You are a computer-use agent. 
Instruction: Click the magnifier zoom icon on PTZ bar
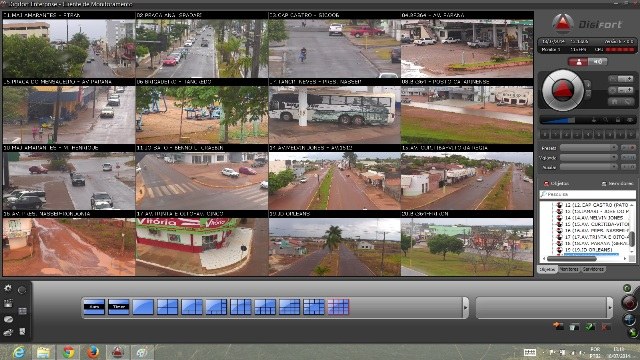point(605,120)
